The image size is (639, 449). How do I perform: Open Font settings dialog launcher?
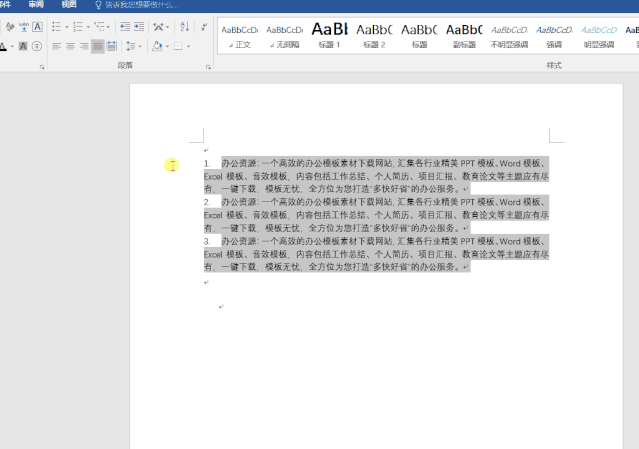tap(42, 67)
